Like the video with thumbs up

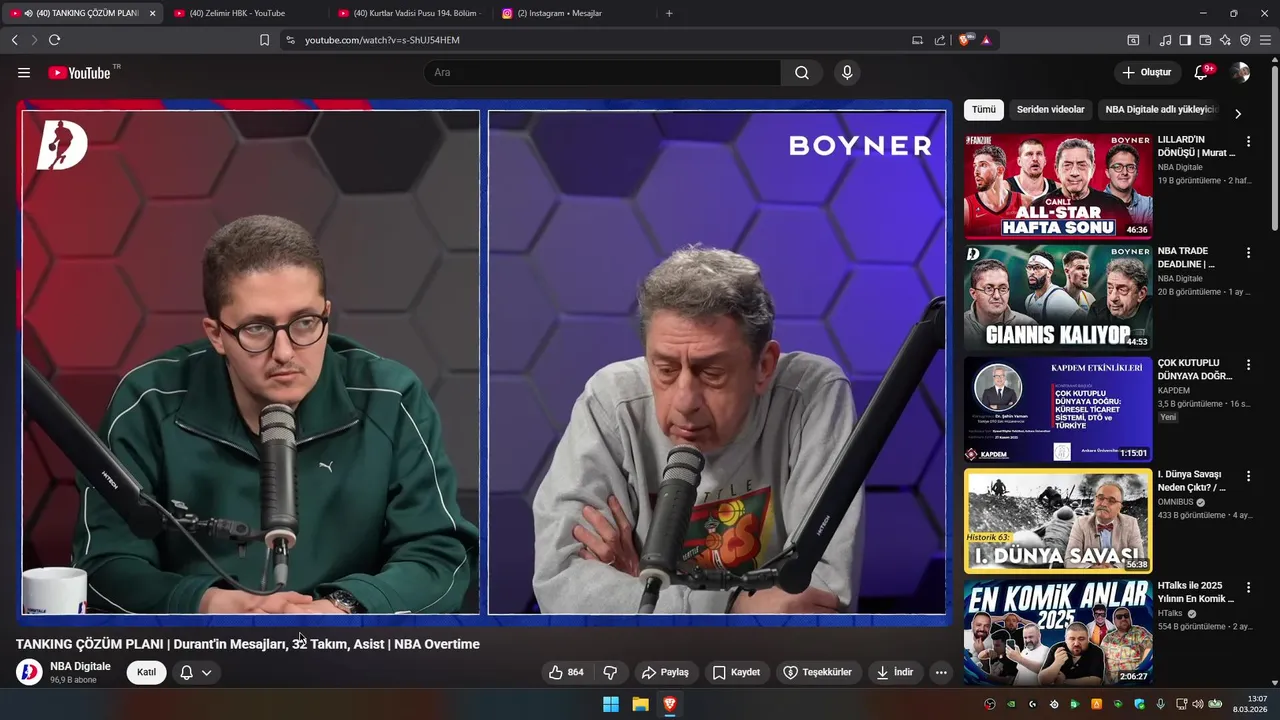[x=565, y=672]
